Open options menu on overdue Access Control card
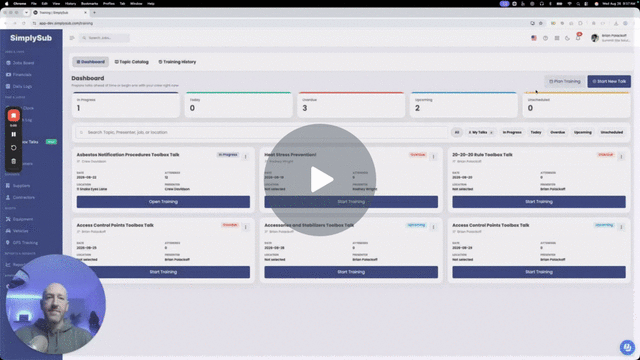 [246, 227]
